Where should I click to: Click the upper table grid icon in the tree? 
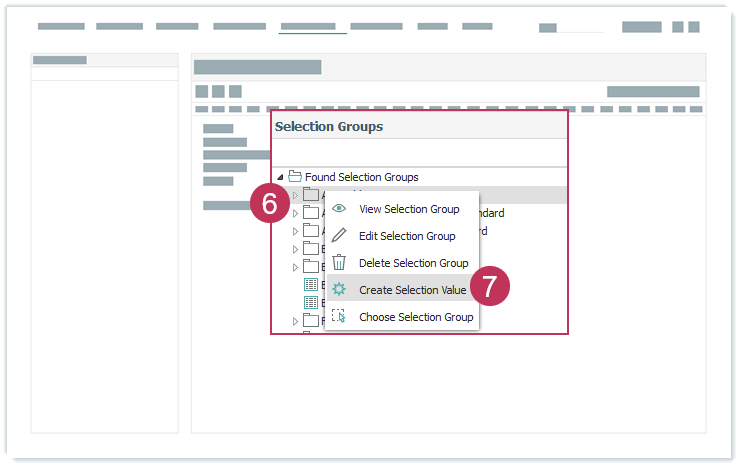tap(311, 285)
